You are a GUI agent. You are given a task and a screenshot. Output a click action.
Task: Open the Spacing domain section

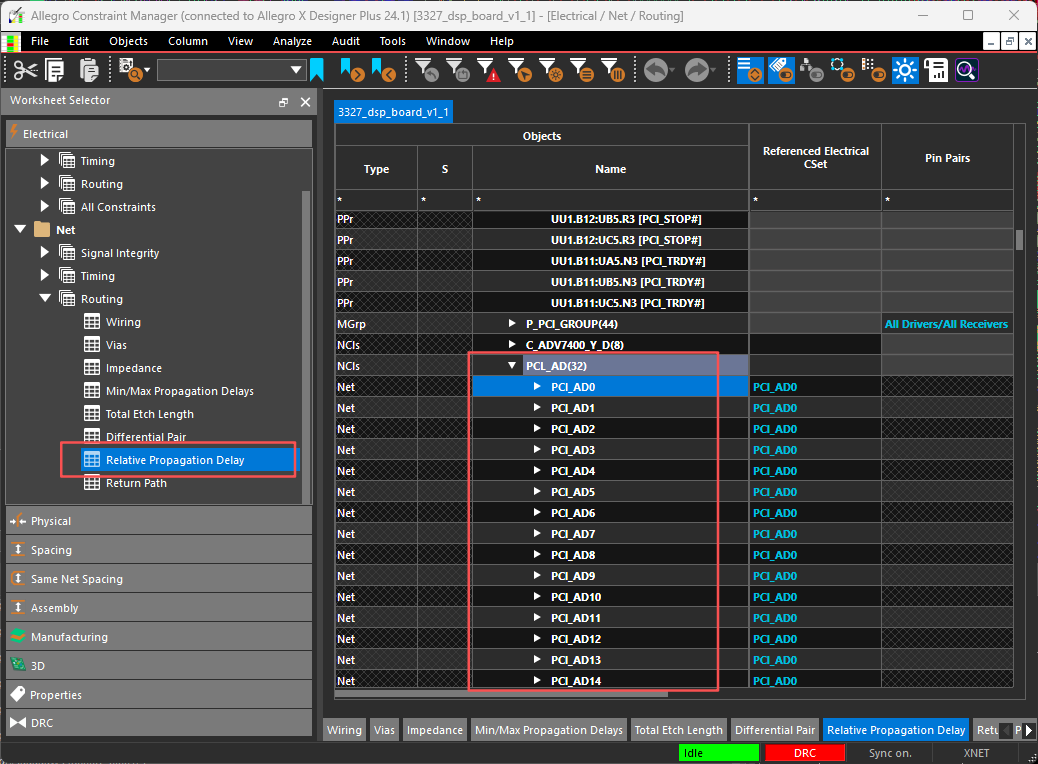click(51, 550)
